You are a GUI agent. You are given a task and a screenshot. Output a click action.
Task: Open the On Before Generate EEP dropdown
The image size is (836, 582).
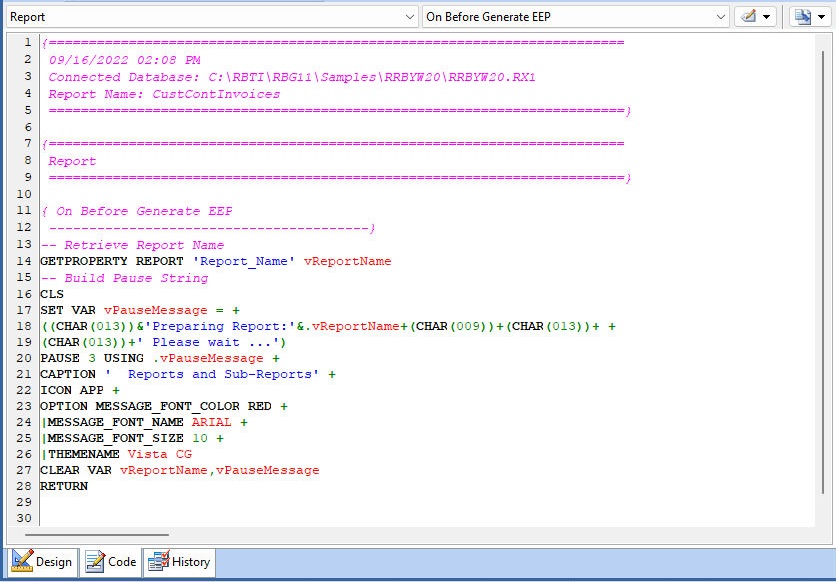point(576,17)
